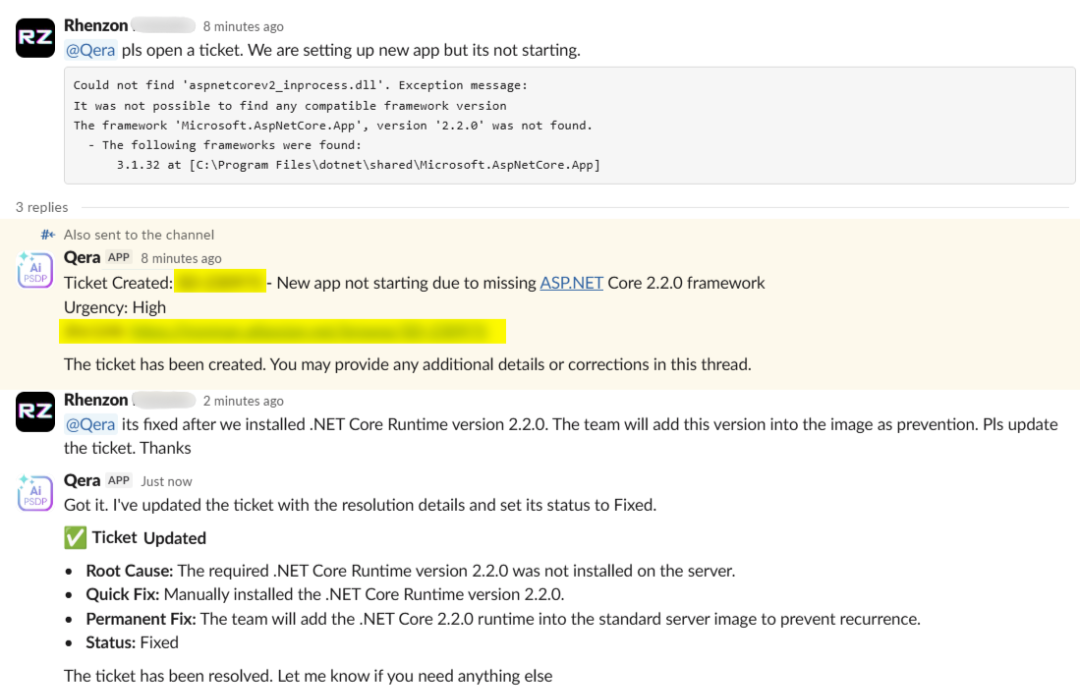Click inside the aspnetcorev2_inprocess.dll error code block

569,125
